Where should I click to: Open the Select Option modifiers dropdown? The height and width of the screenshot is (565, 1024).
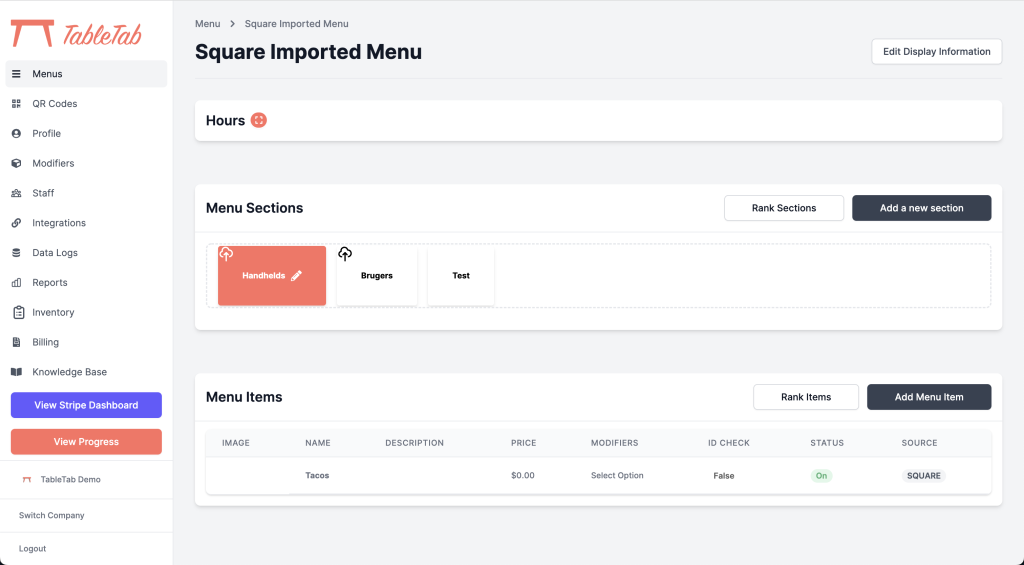click(617, 476)
